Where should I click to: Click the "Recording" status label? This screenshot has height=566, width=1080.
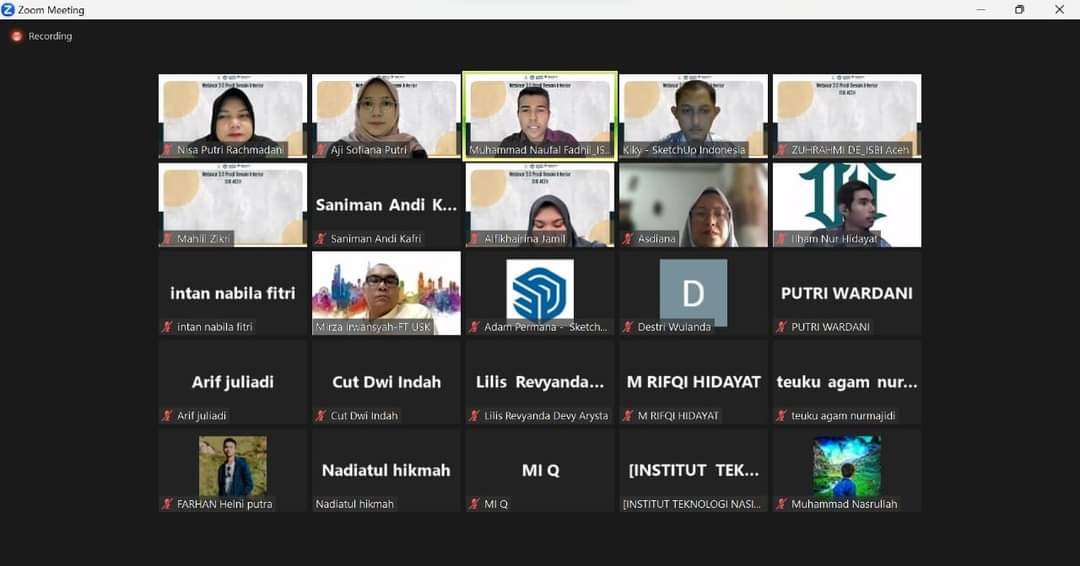tap(50, 36)
